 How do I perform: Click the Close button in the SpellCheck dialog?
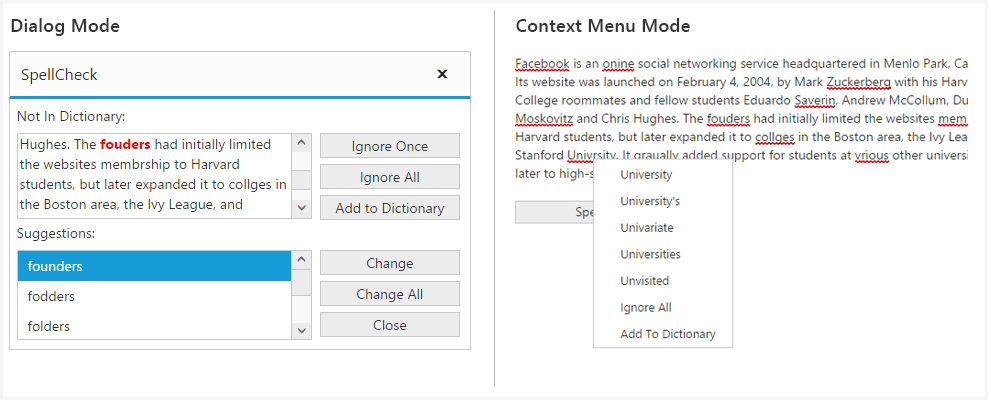click(x=390, y=325)
